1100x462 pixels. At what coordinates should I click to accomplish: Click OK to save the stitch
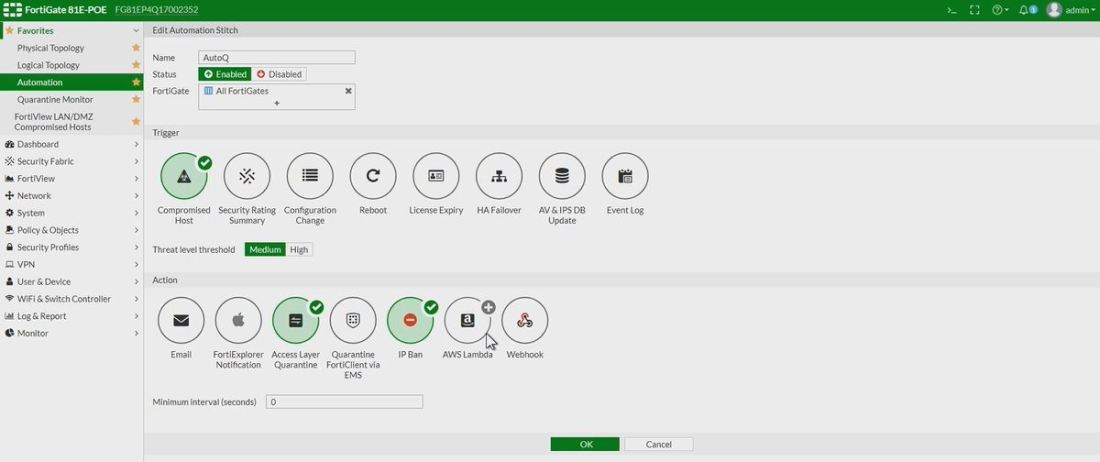585,444
